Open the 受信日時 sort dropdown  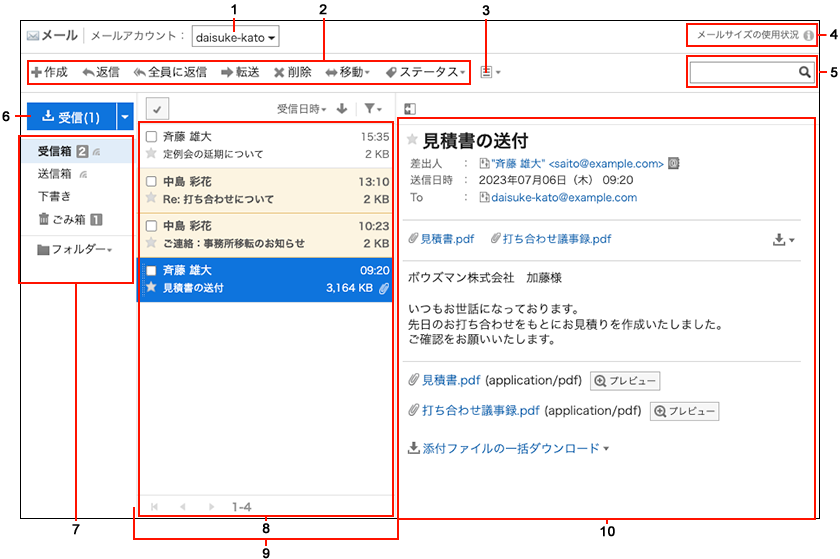click(302, 109)
